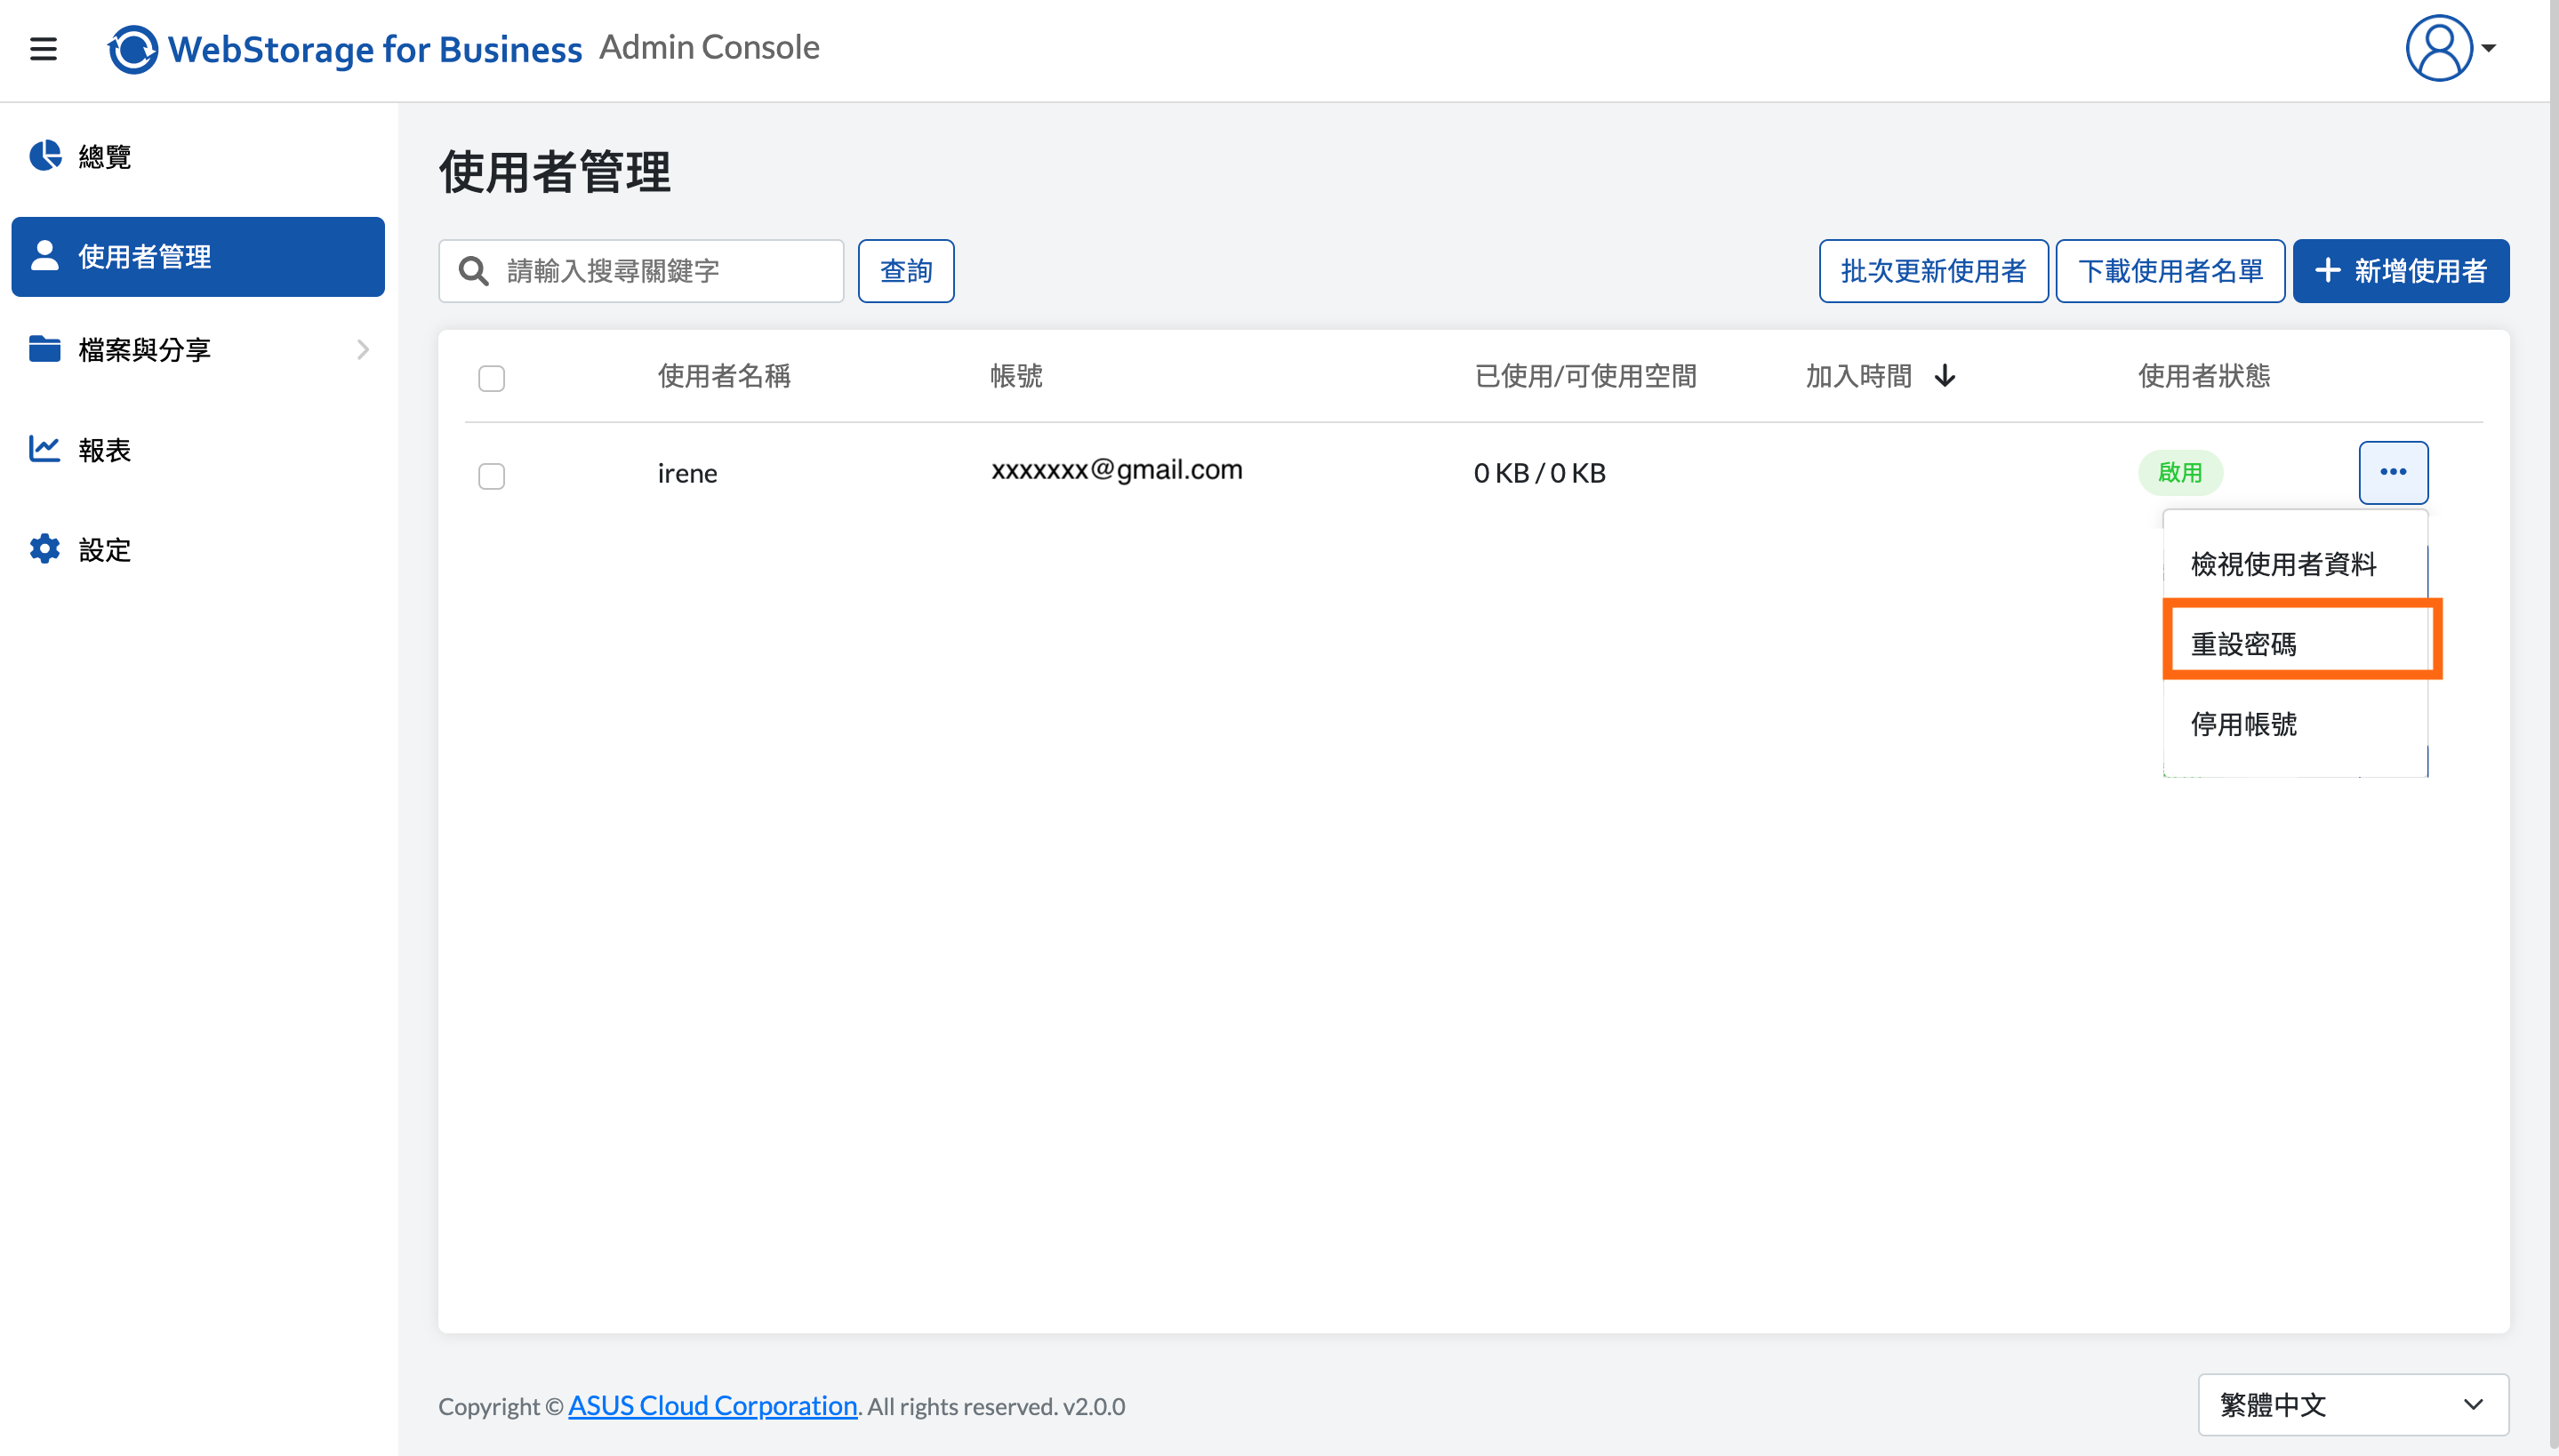Click 使用者名稱 column header
This screenshot has height=1456, width=2559.
pyautogui.click(x=724, y=376)
